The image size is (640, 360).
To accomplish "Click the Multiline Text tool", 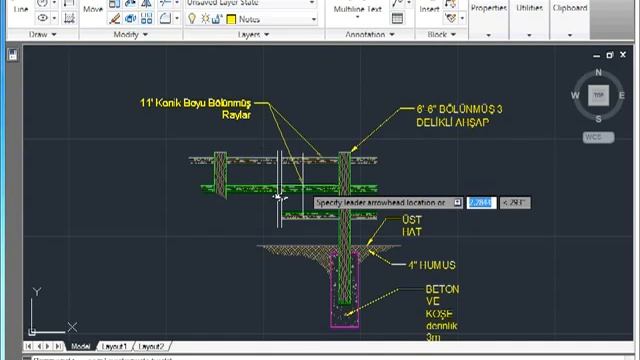I will coord(358,9).
